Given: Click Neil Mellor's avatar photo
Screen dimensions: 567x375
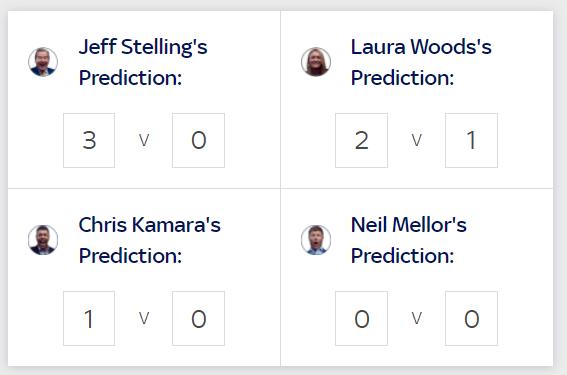Looking at the screenshot, I should pos(316,240).
